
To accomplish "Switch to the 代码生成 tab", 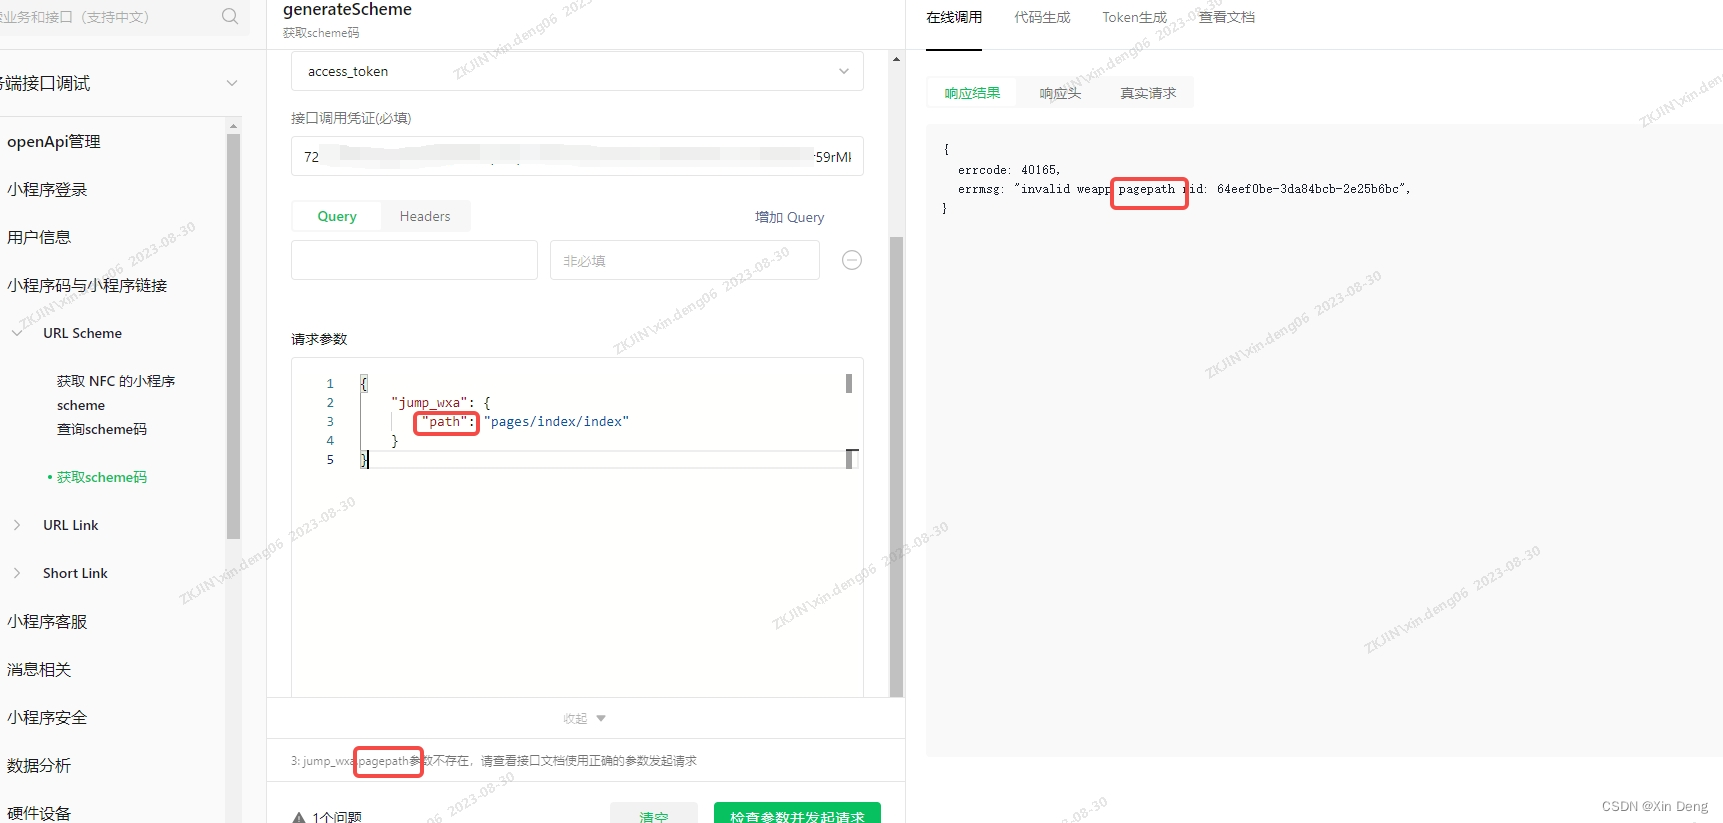I will coord(1042,17).
